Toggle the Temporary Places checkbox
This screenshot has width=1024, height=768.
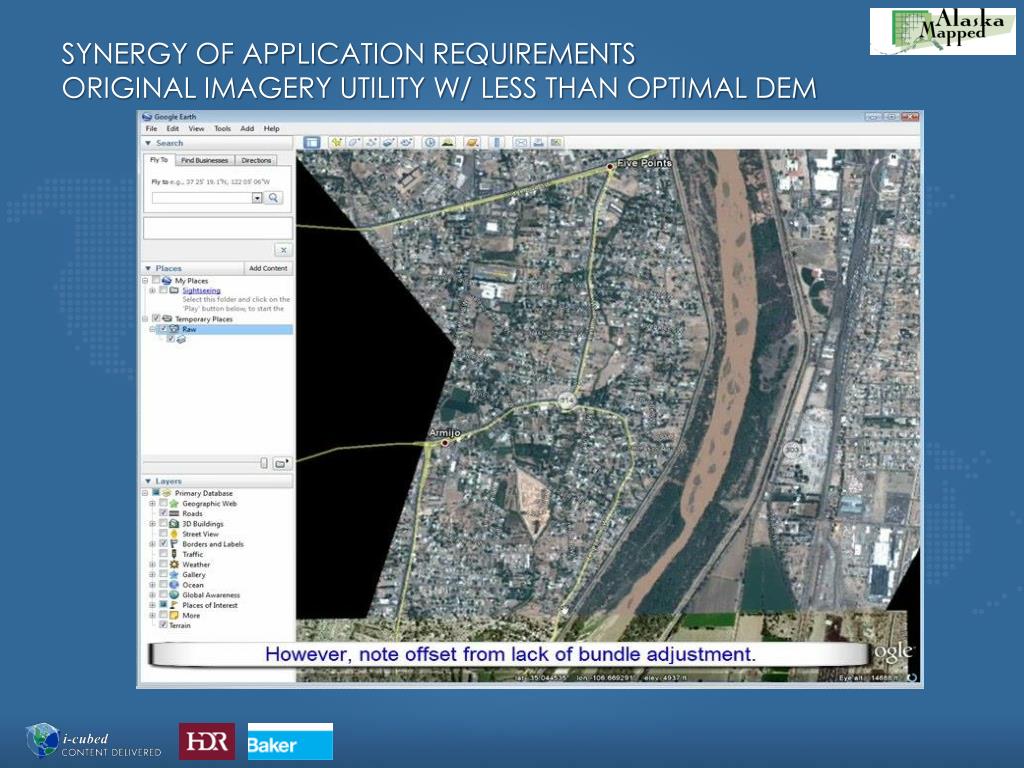coord(156,319)
